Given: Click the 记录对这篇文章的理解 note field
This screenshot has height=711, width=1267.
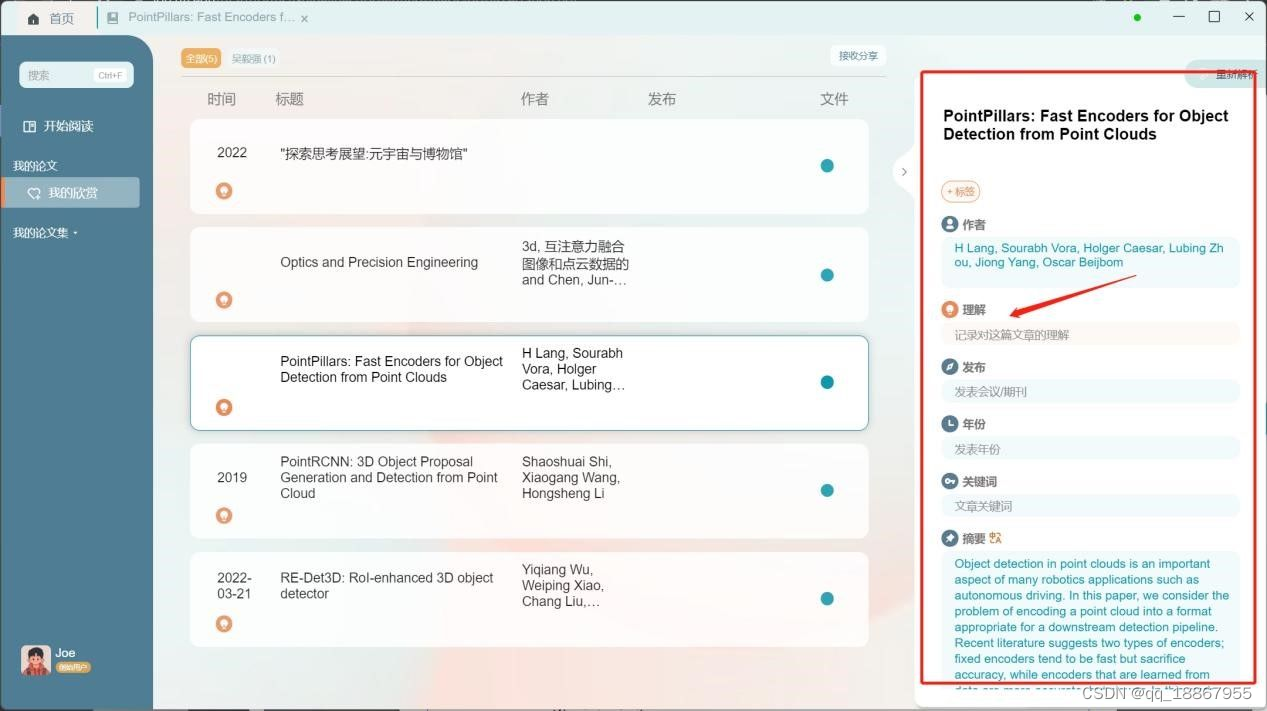Looking at the screenshot, I should pos(1090,334).
